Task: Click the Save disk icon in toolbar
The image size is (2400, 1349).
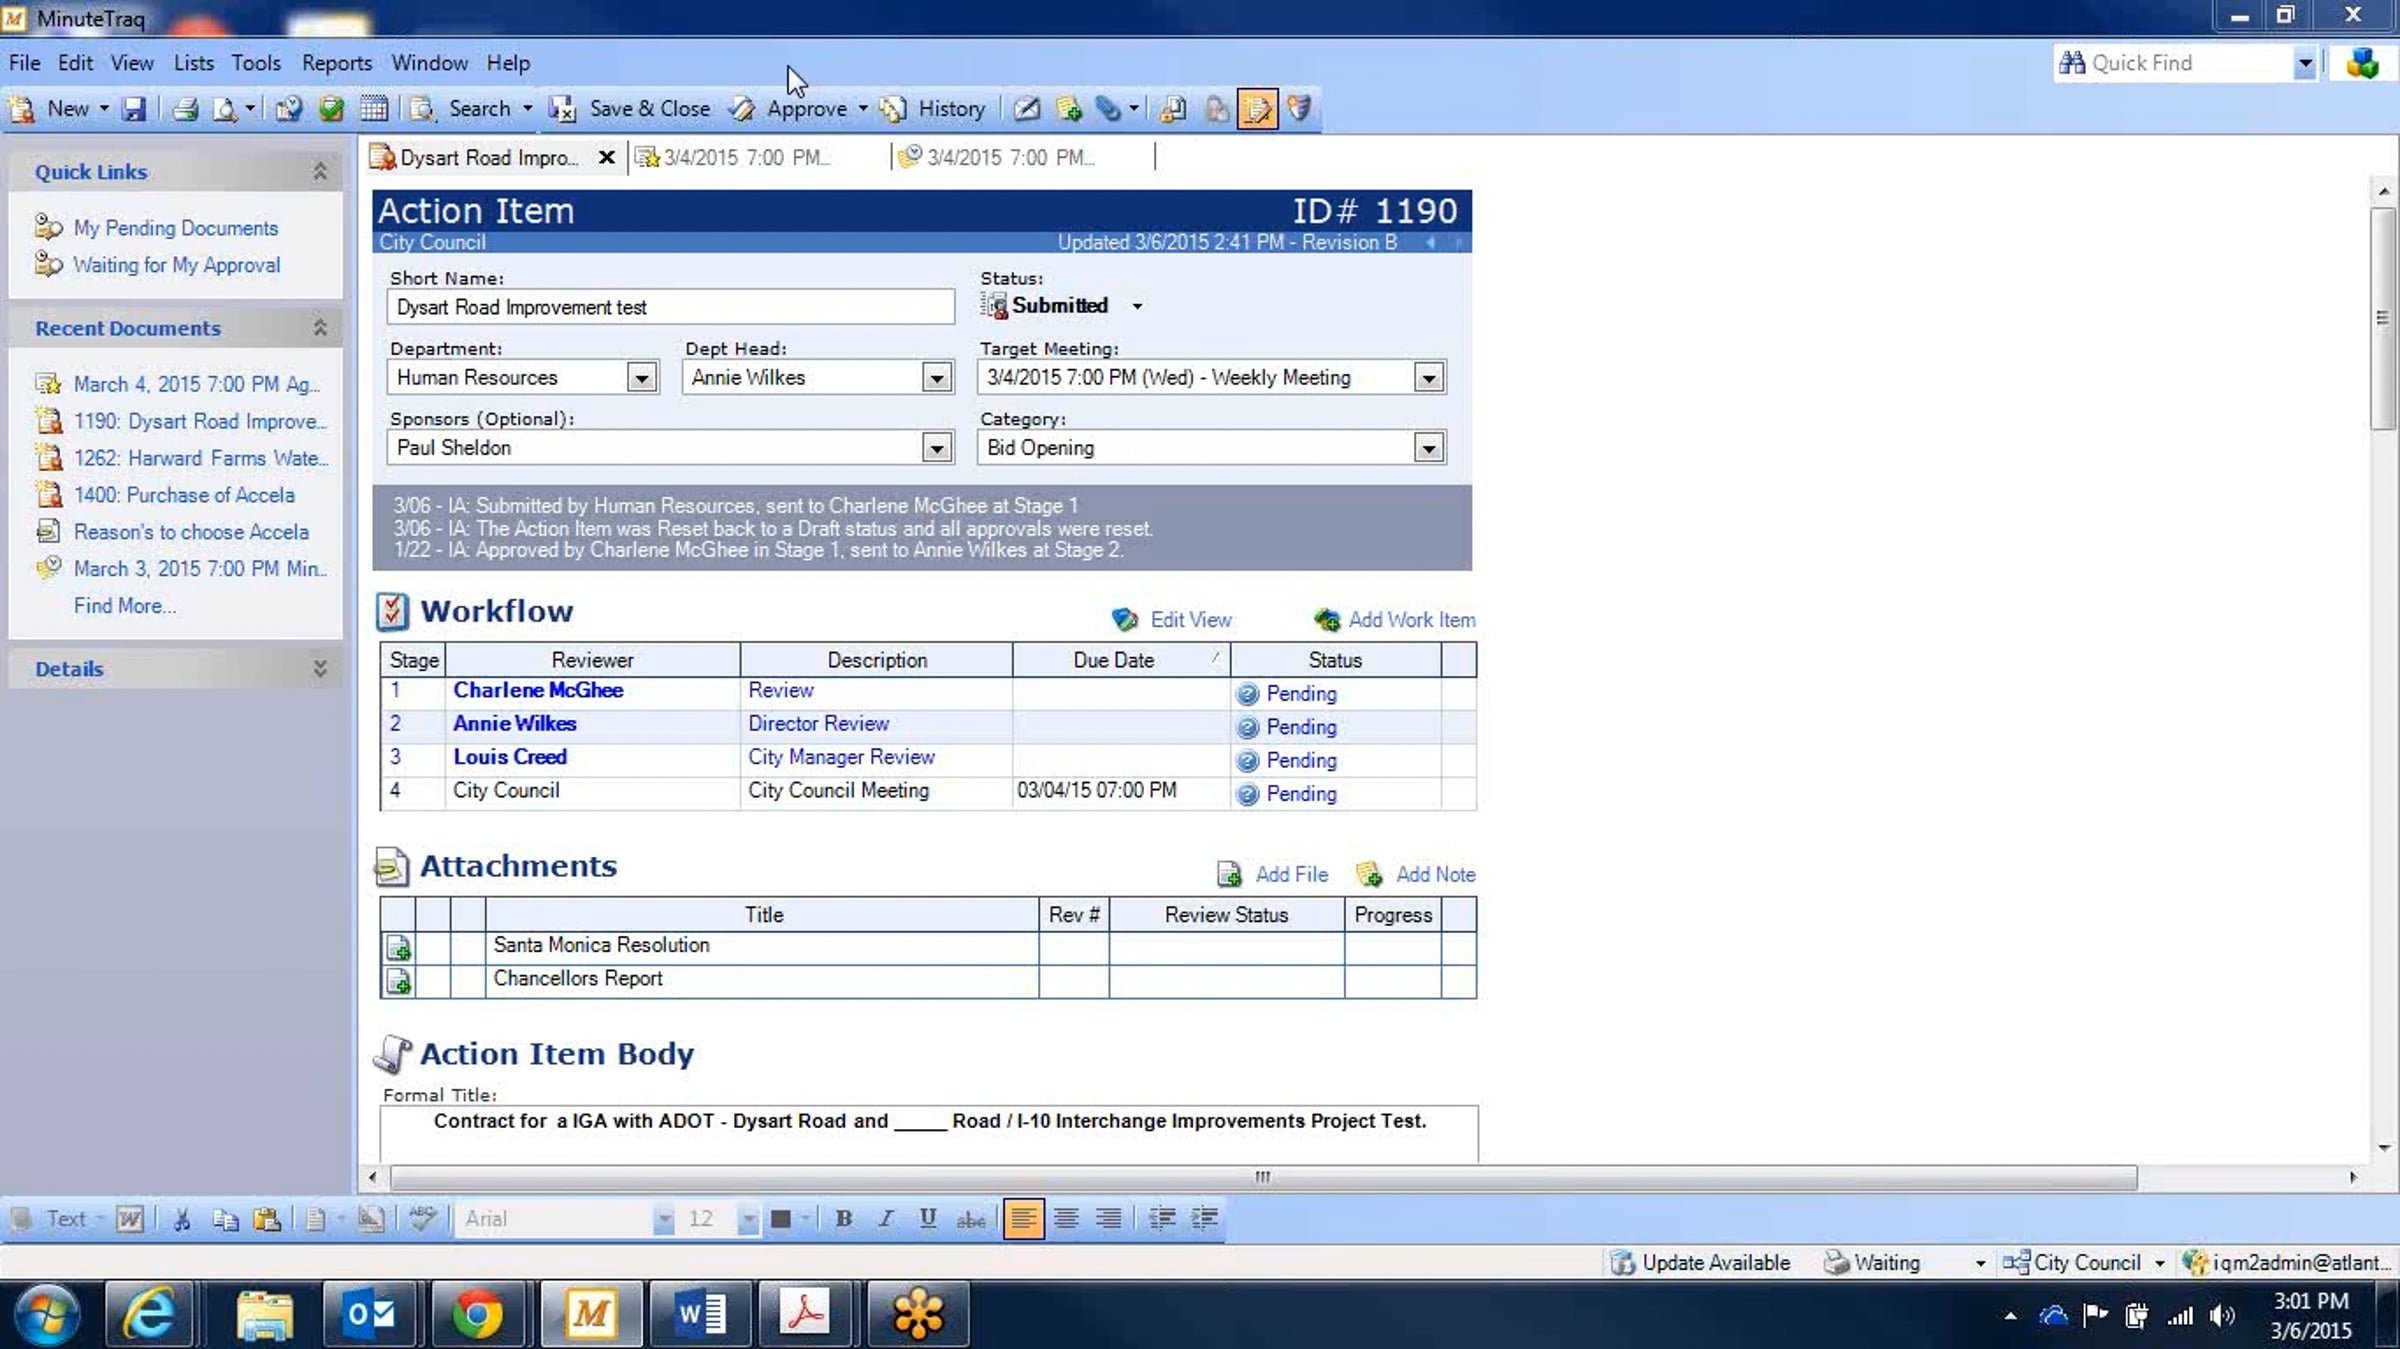Action: pyautogui.click(x=134, y=109)
